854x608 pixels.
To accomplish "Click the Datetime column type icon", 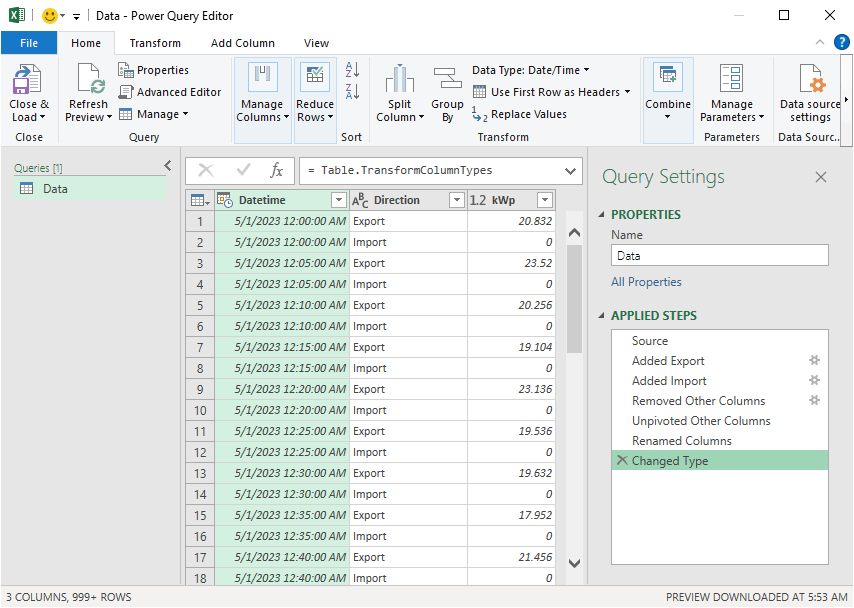I will tap(224, 200).
